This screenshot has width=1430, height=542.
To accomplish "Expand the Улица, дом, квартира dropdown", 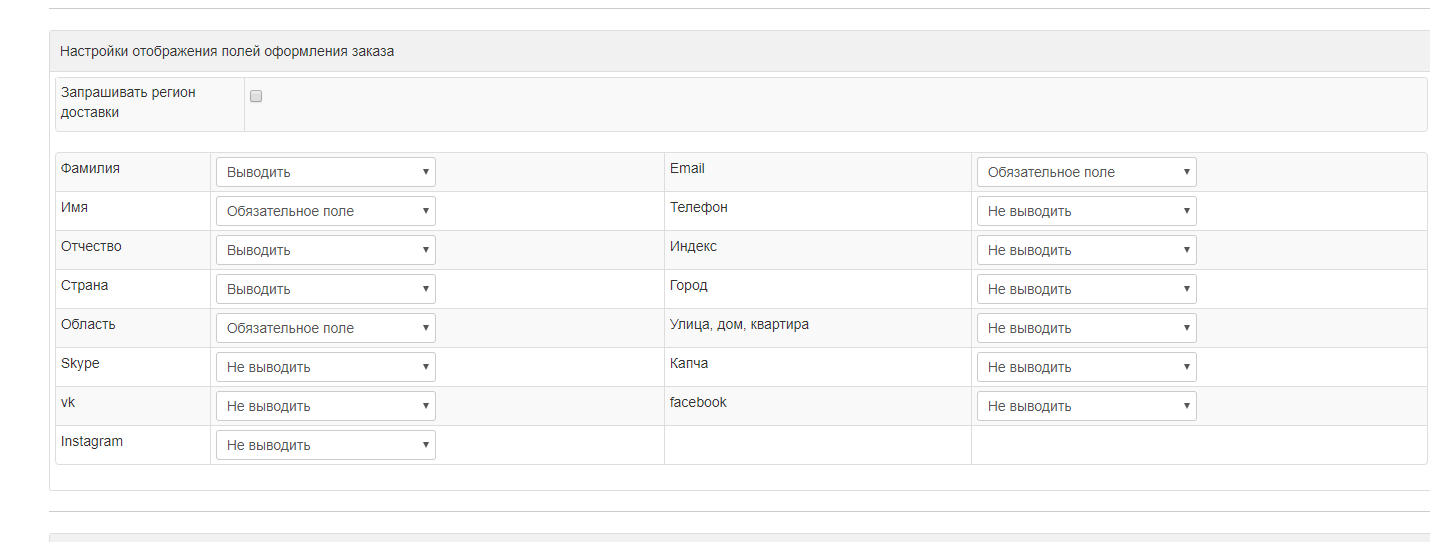I will pos(1087,328).
